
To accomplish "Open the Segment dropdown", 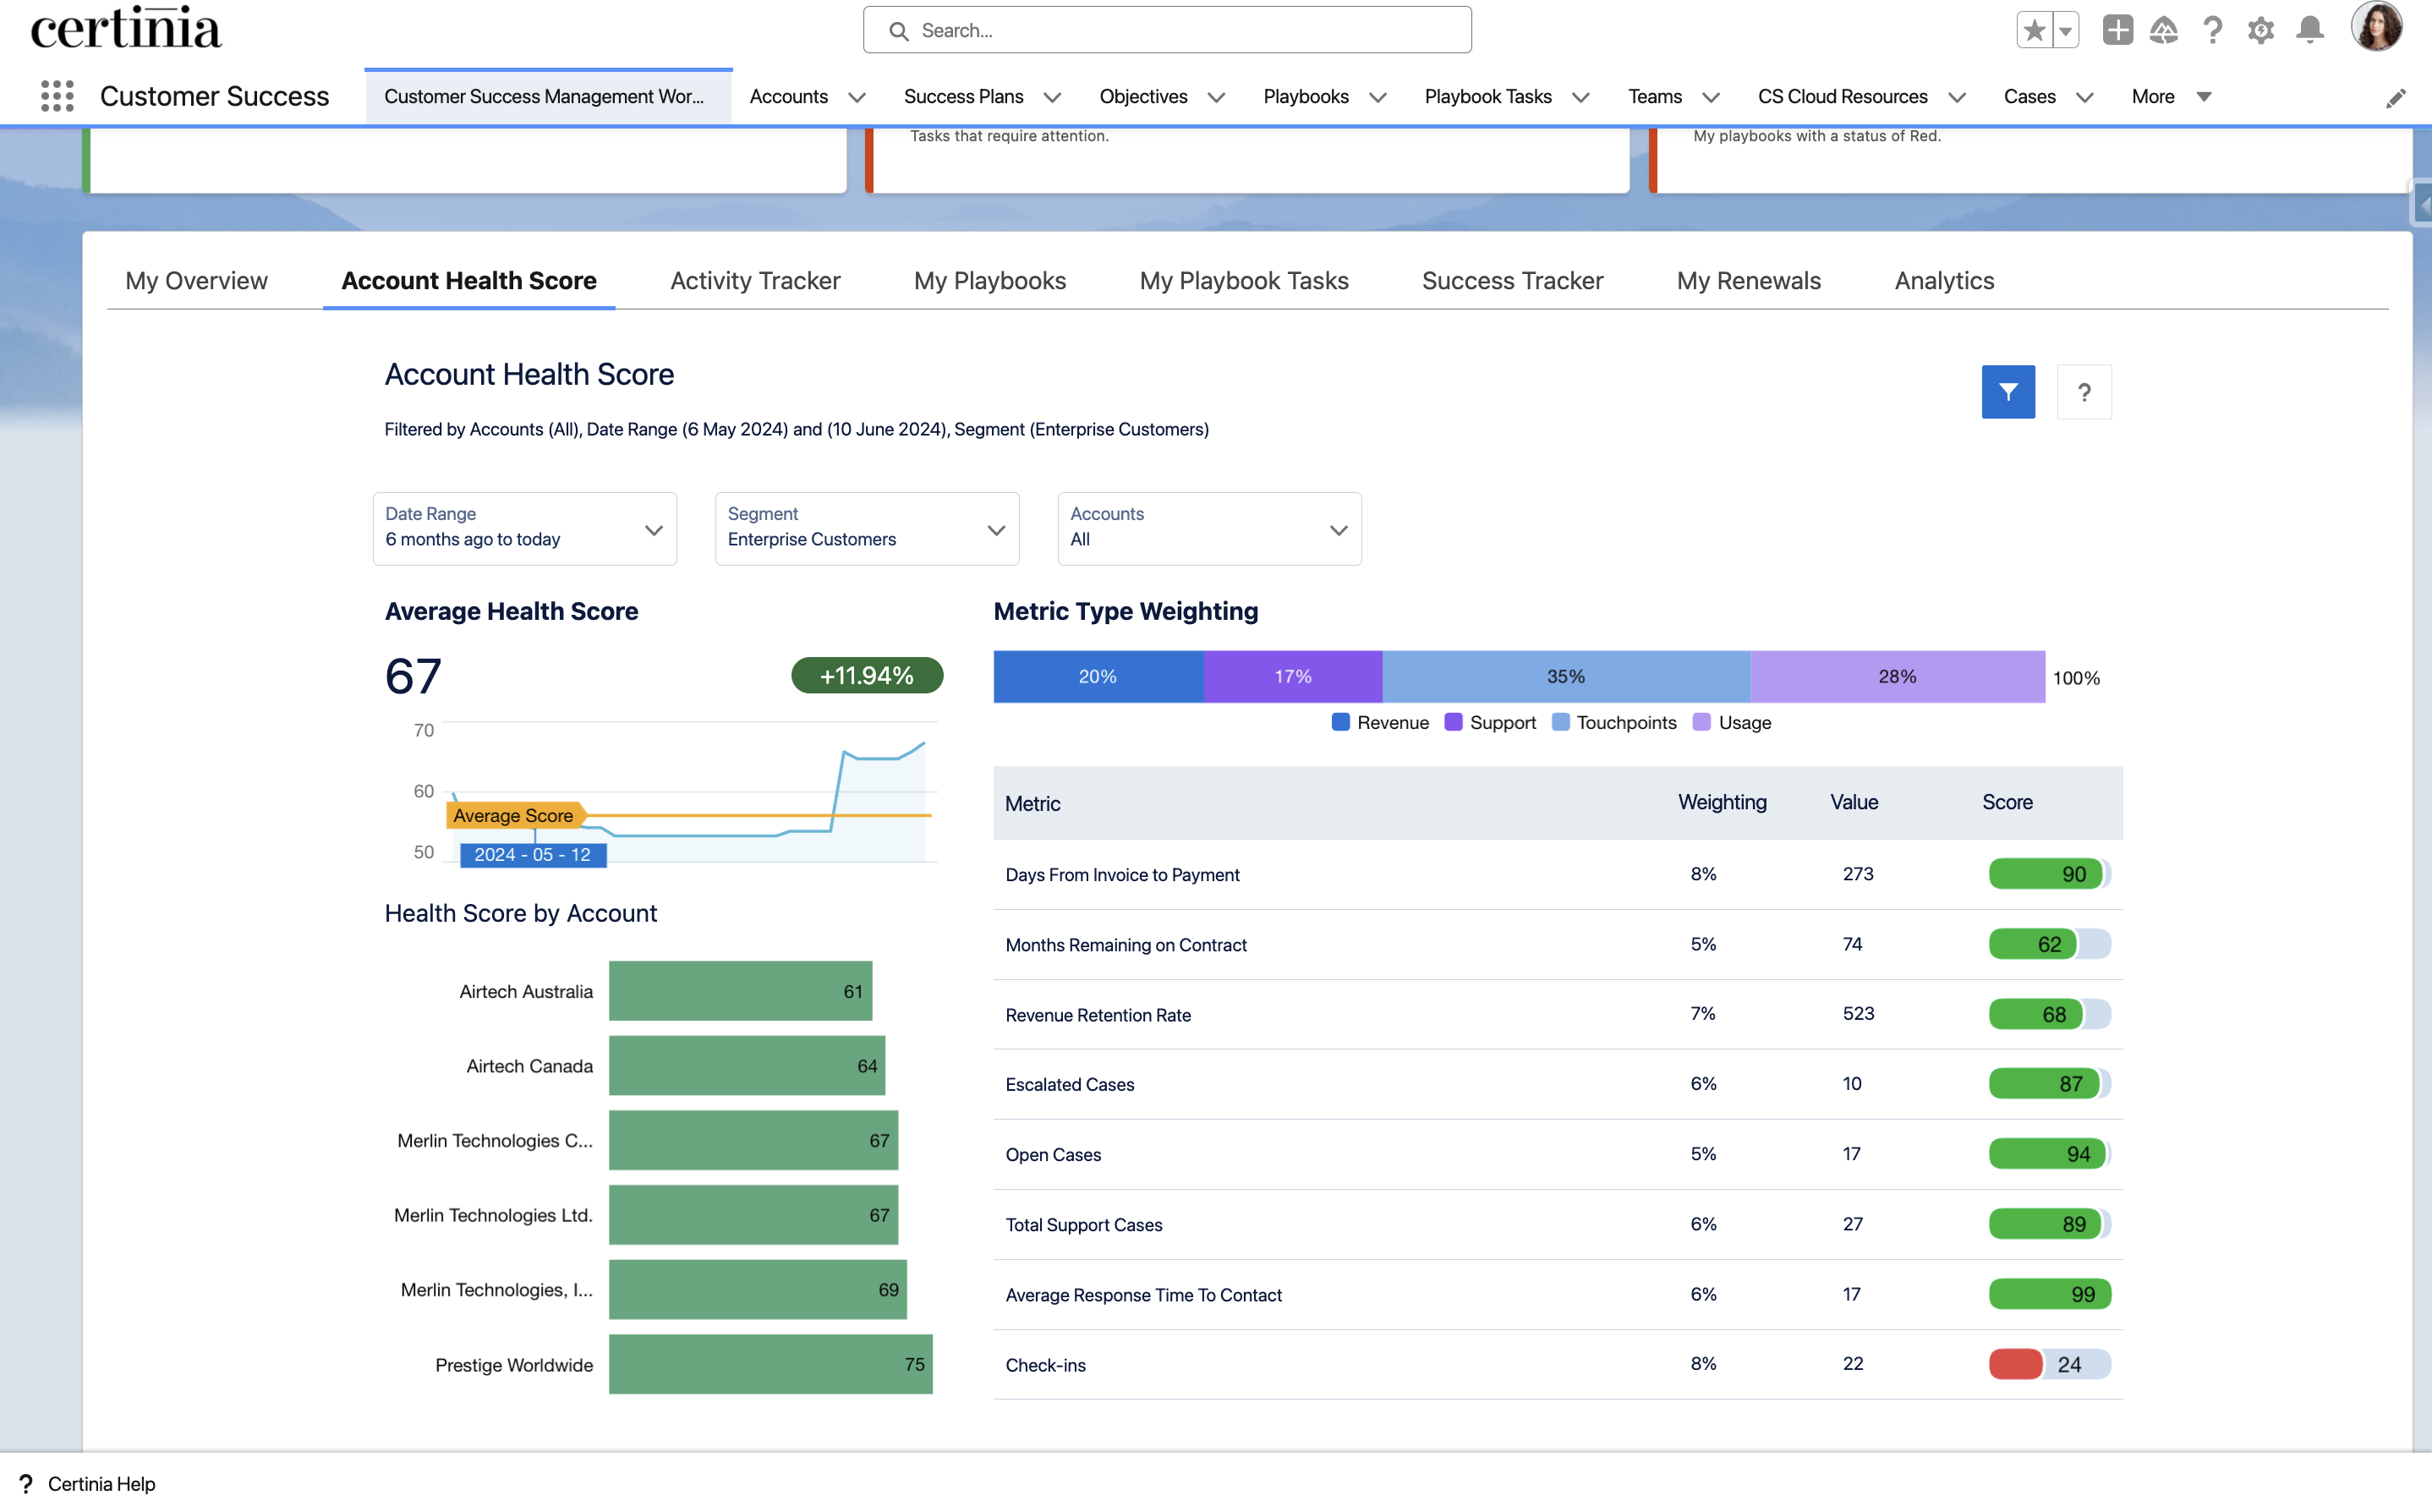I will [996, 529].
